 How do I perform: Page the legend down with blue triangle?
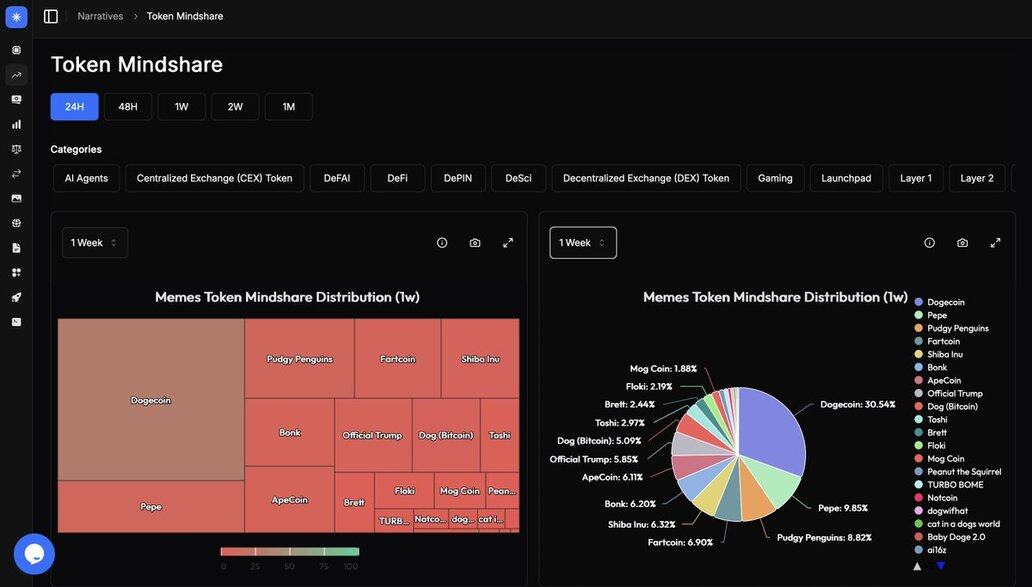click(x=941, y=566)
